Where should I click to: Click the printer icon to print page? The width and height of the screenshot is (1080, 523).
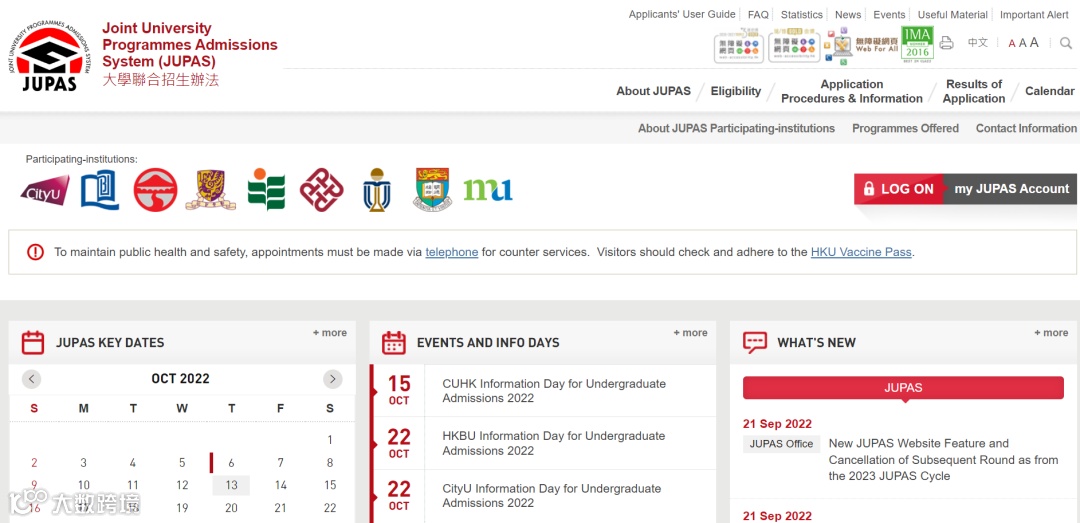(946, 43)
